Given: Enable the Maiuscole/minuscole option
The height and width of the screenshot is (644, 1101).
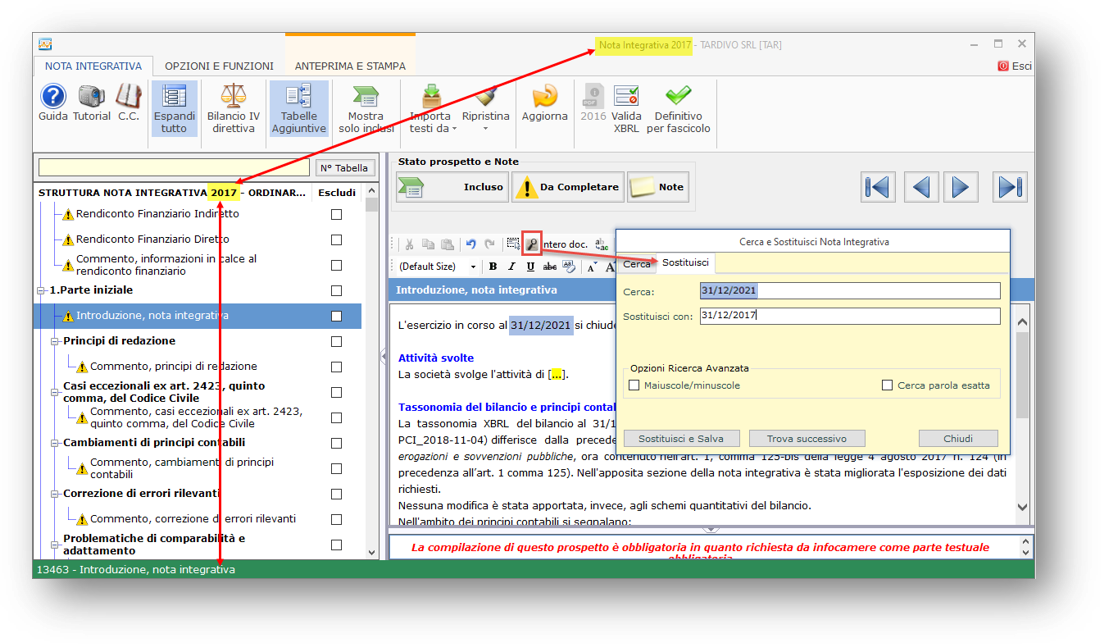Looking at the screenshot, I should [634, 385].
